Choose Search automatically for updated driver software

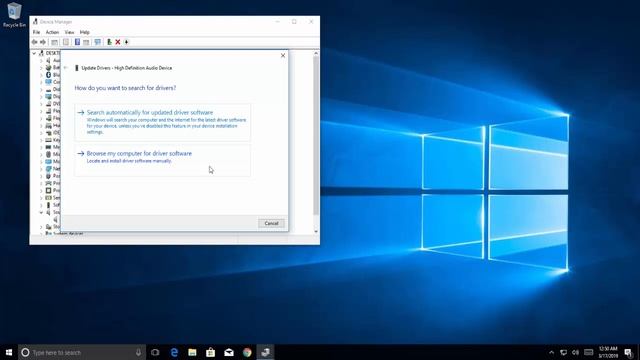click(x=162, y=122)
